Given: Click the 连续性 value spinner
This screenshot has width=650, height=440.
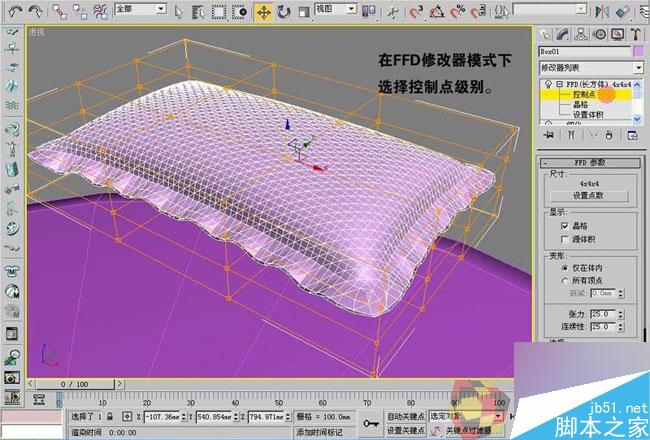Looking at the screenshot, I should pyautogui.click(x=621, y=327).
